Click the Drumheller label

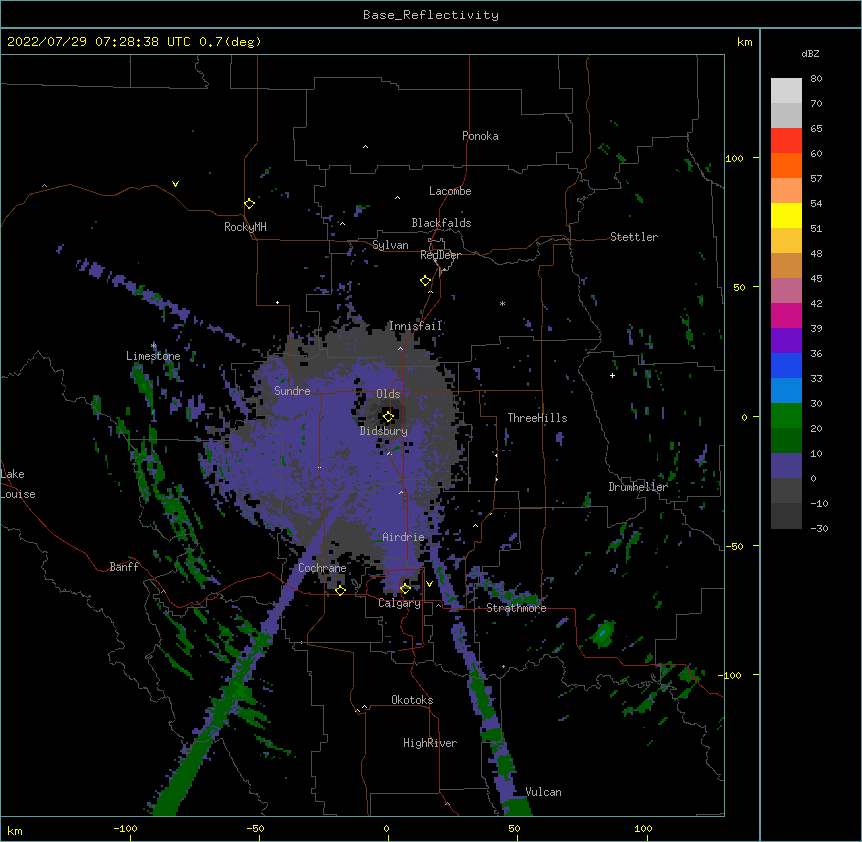pos(638,487)
